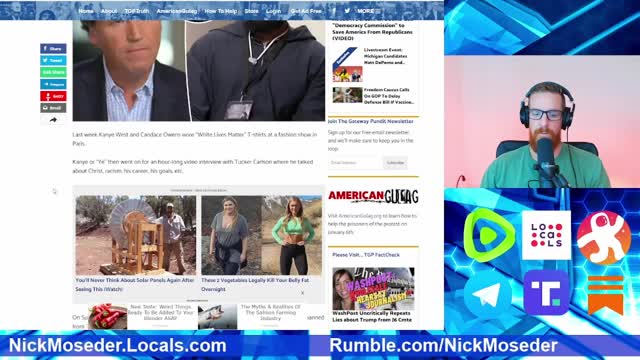
Task: Open the Store navigation item
Action: pyautogui.click(x=251, y=11)
